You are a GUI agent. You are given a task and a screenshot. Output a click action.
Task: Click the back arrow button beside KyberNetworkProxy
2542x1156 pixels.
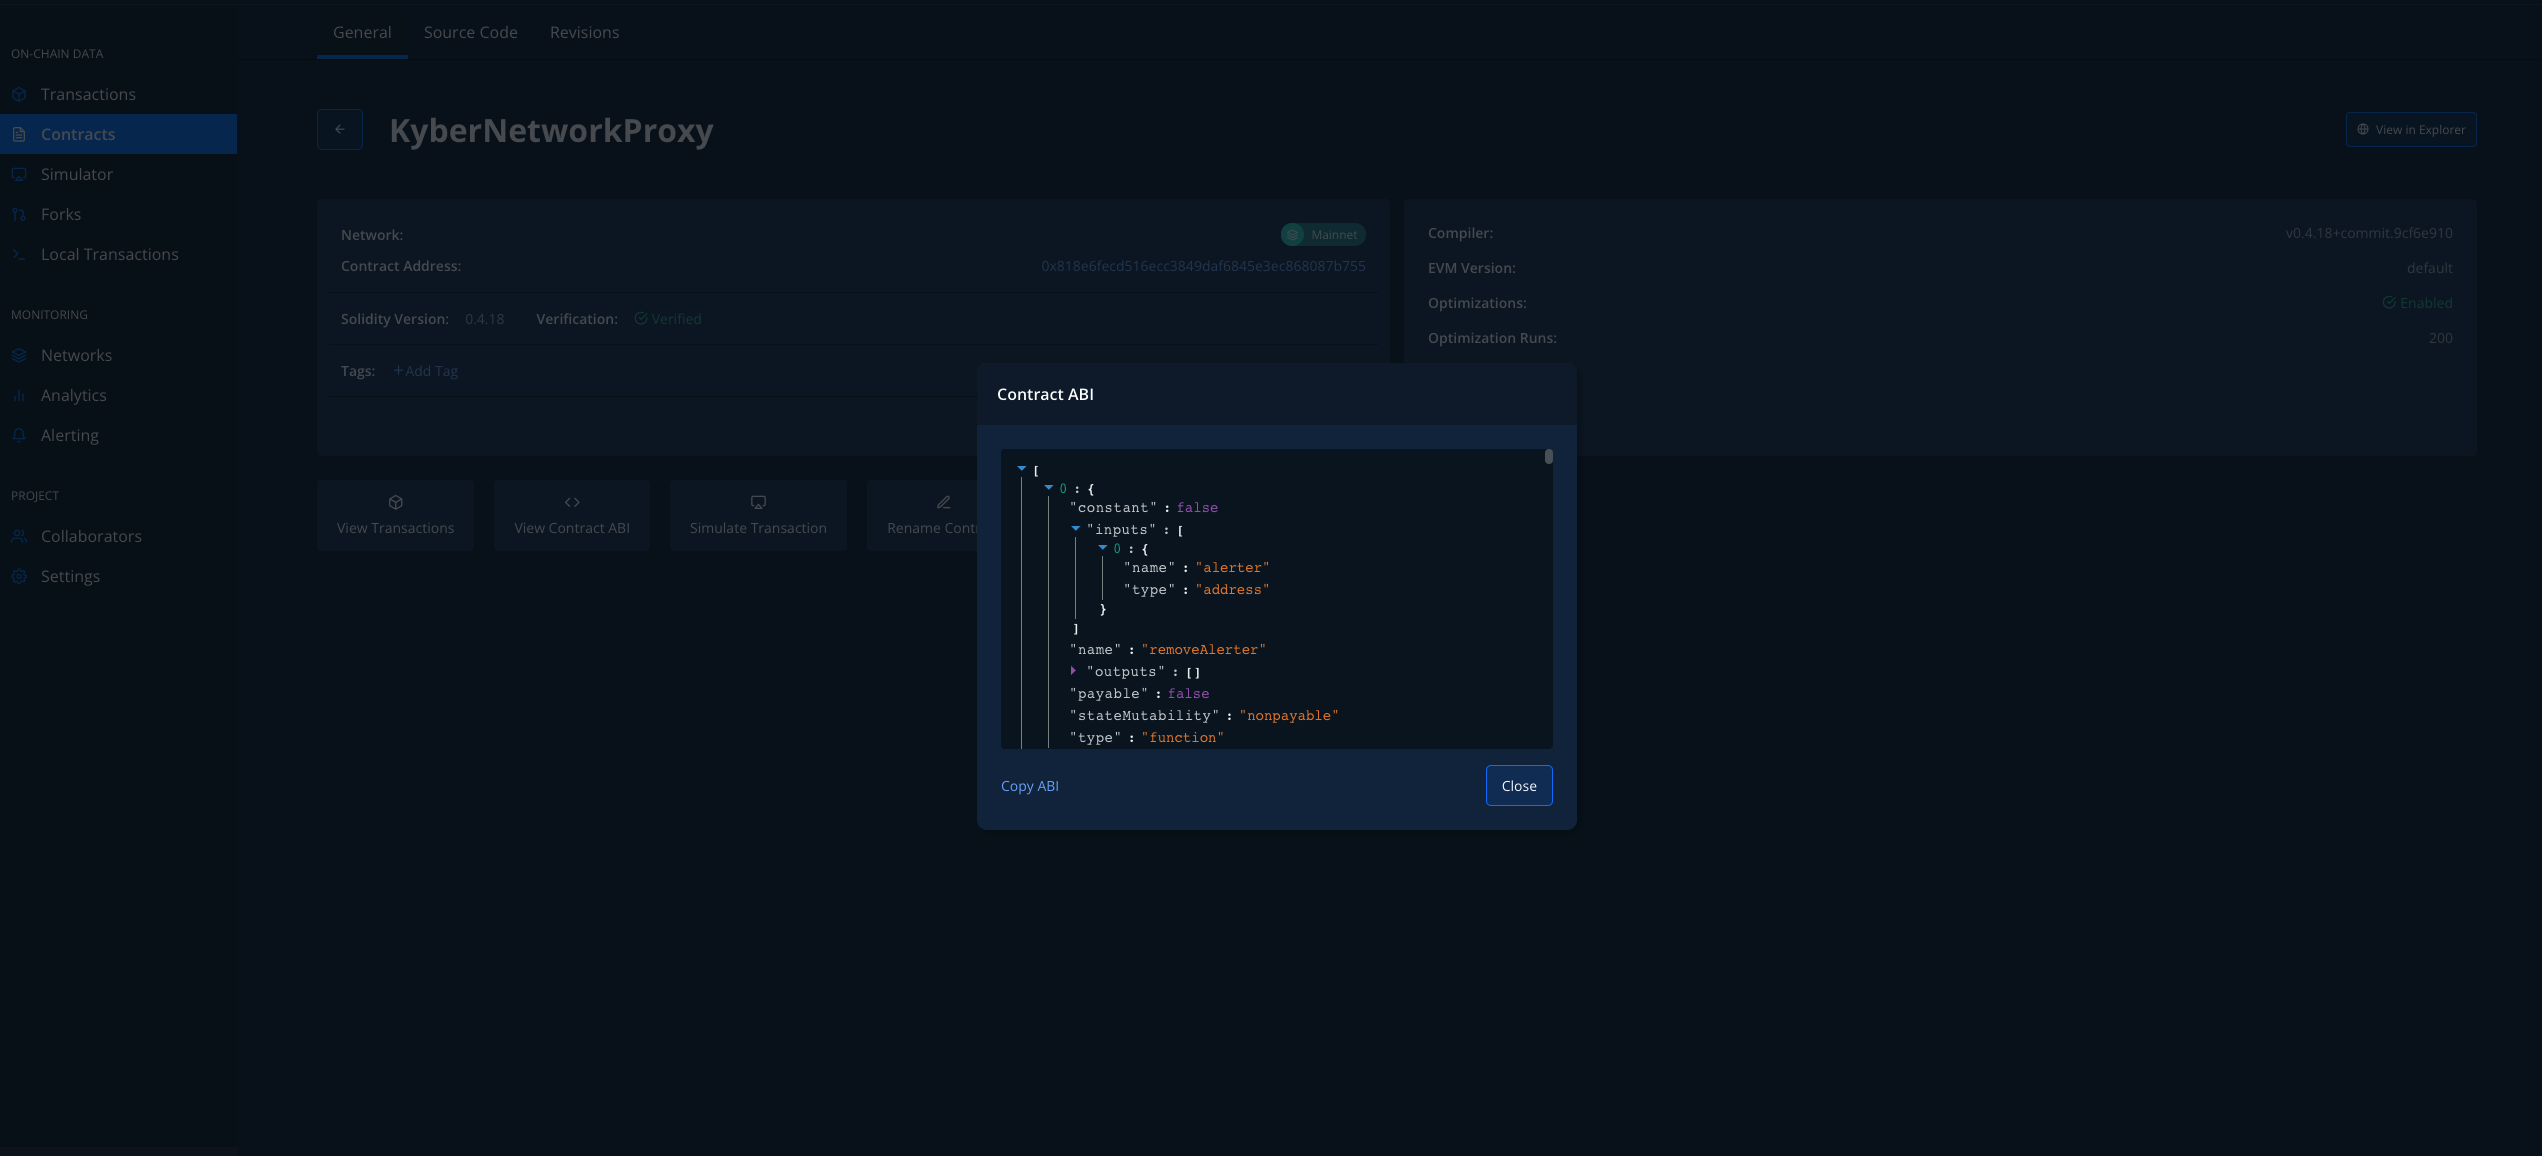click(x=340, y=129)
